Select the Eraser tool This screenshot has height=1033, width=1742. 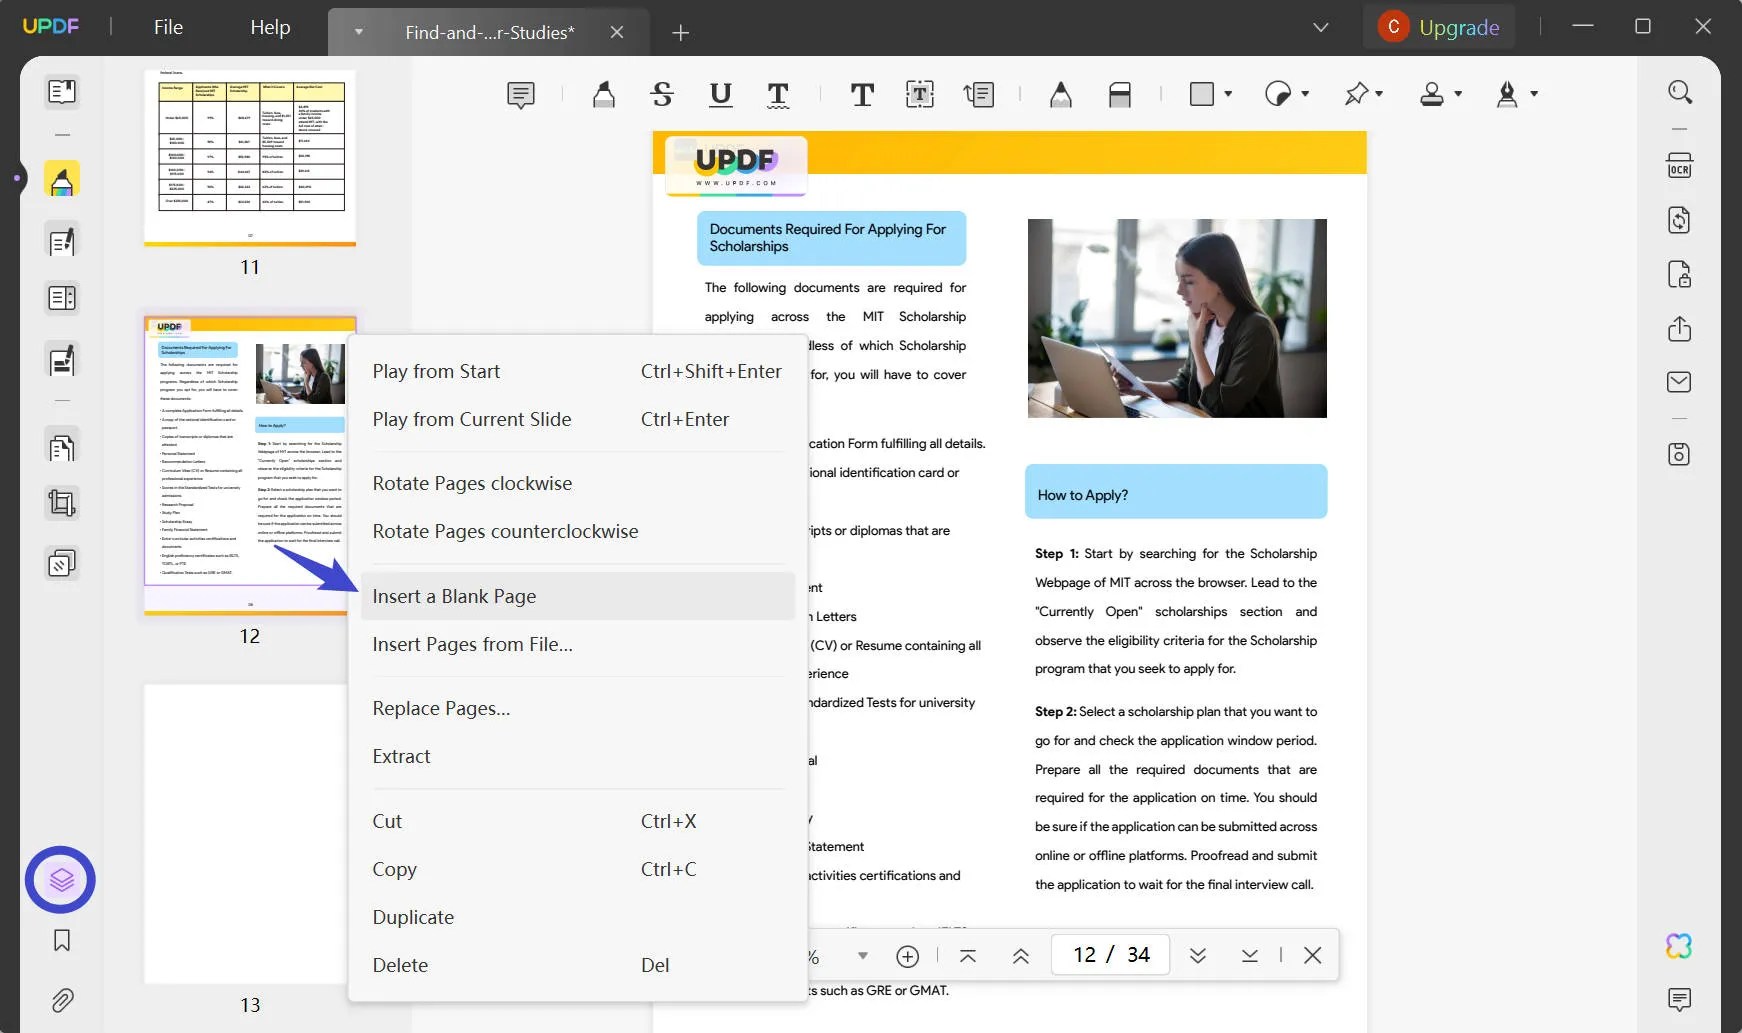pyautogui.click(x=1119, y=94)
